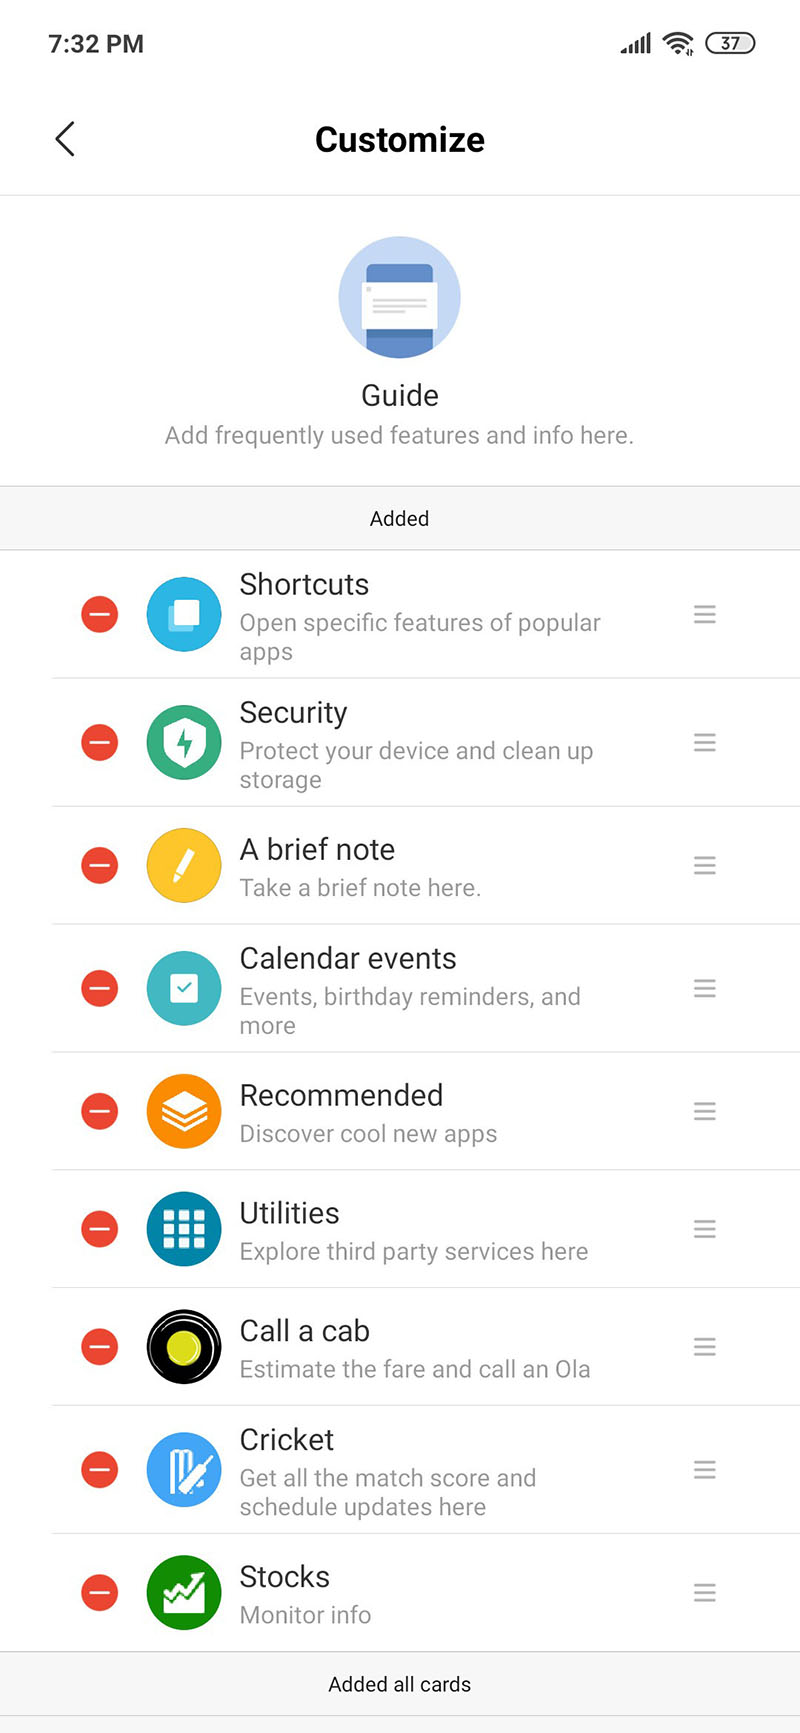Remove the Cricket card with red minus
This screenshot has height=1733, width=800.
pos(100,1470)
